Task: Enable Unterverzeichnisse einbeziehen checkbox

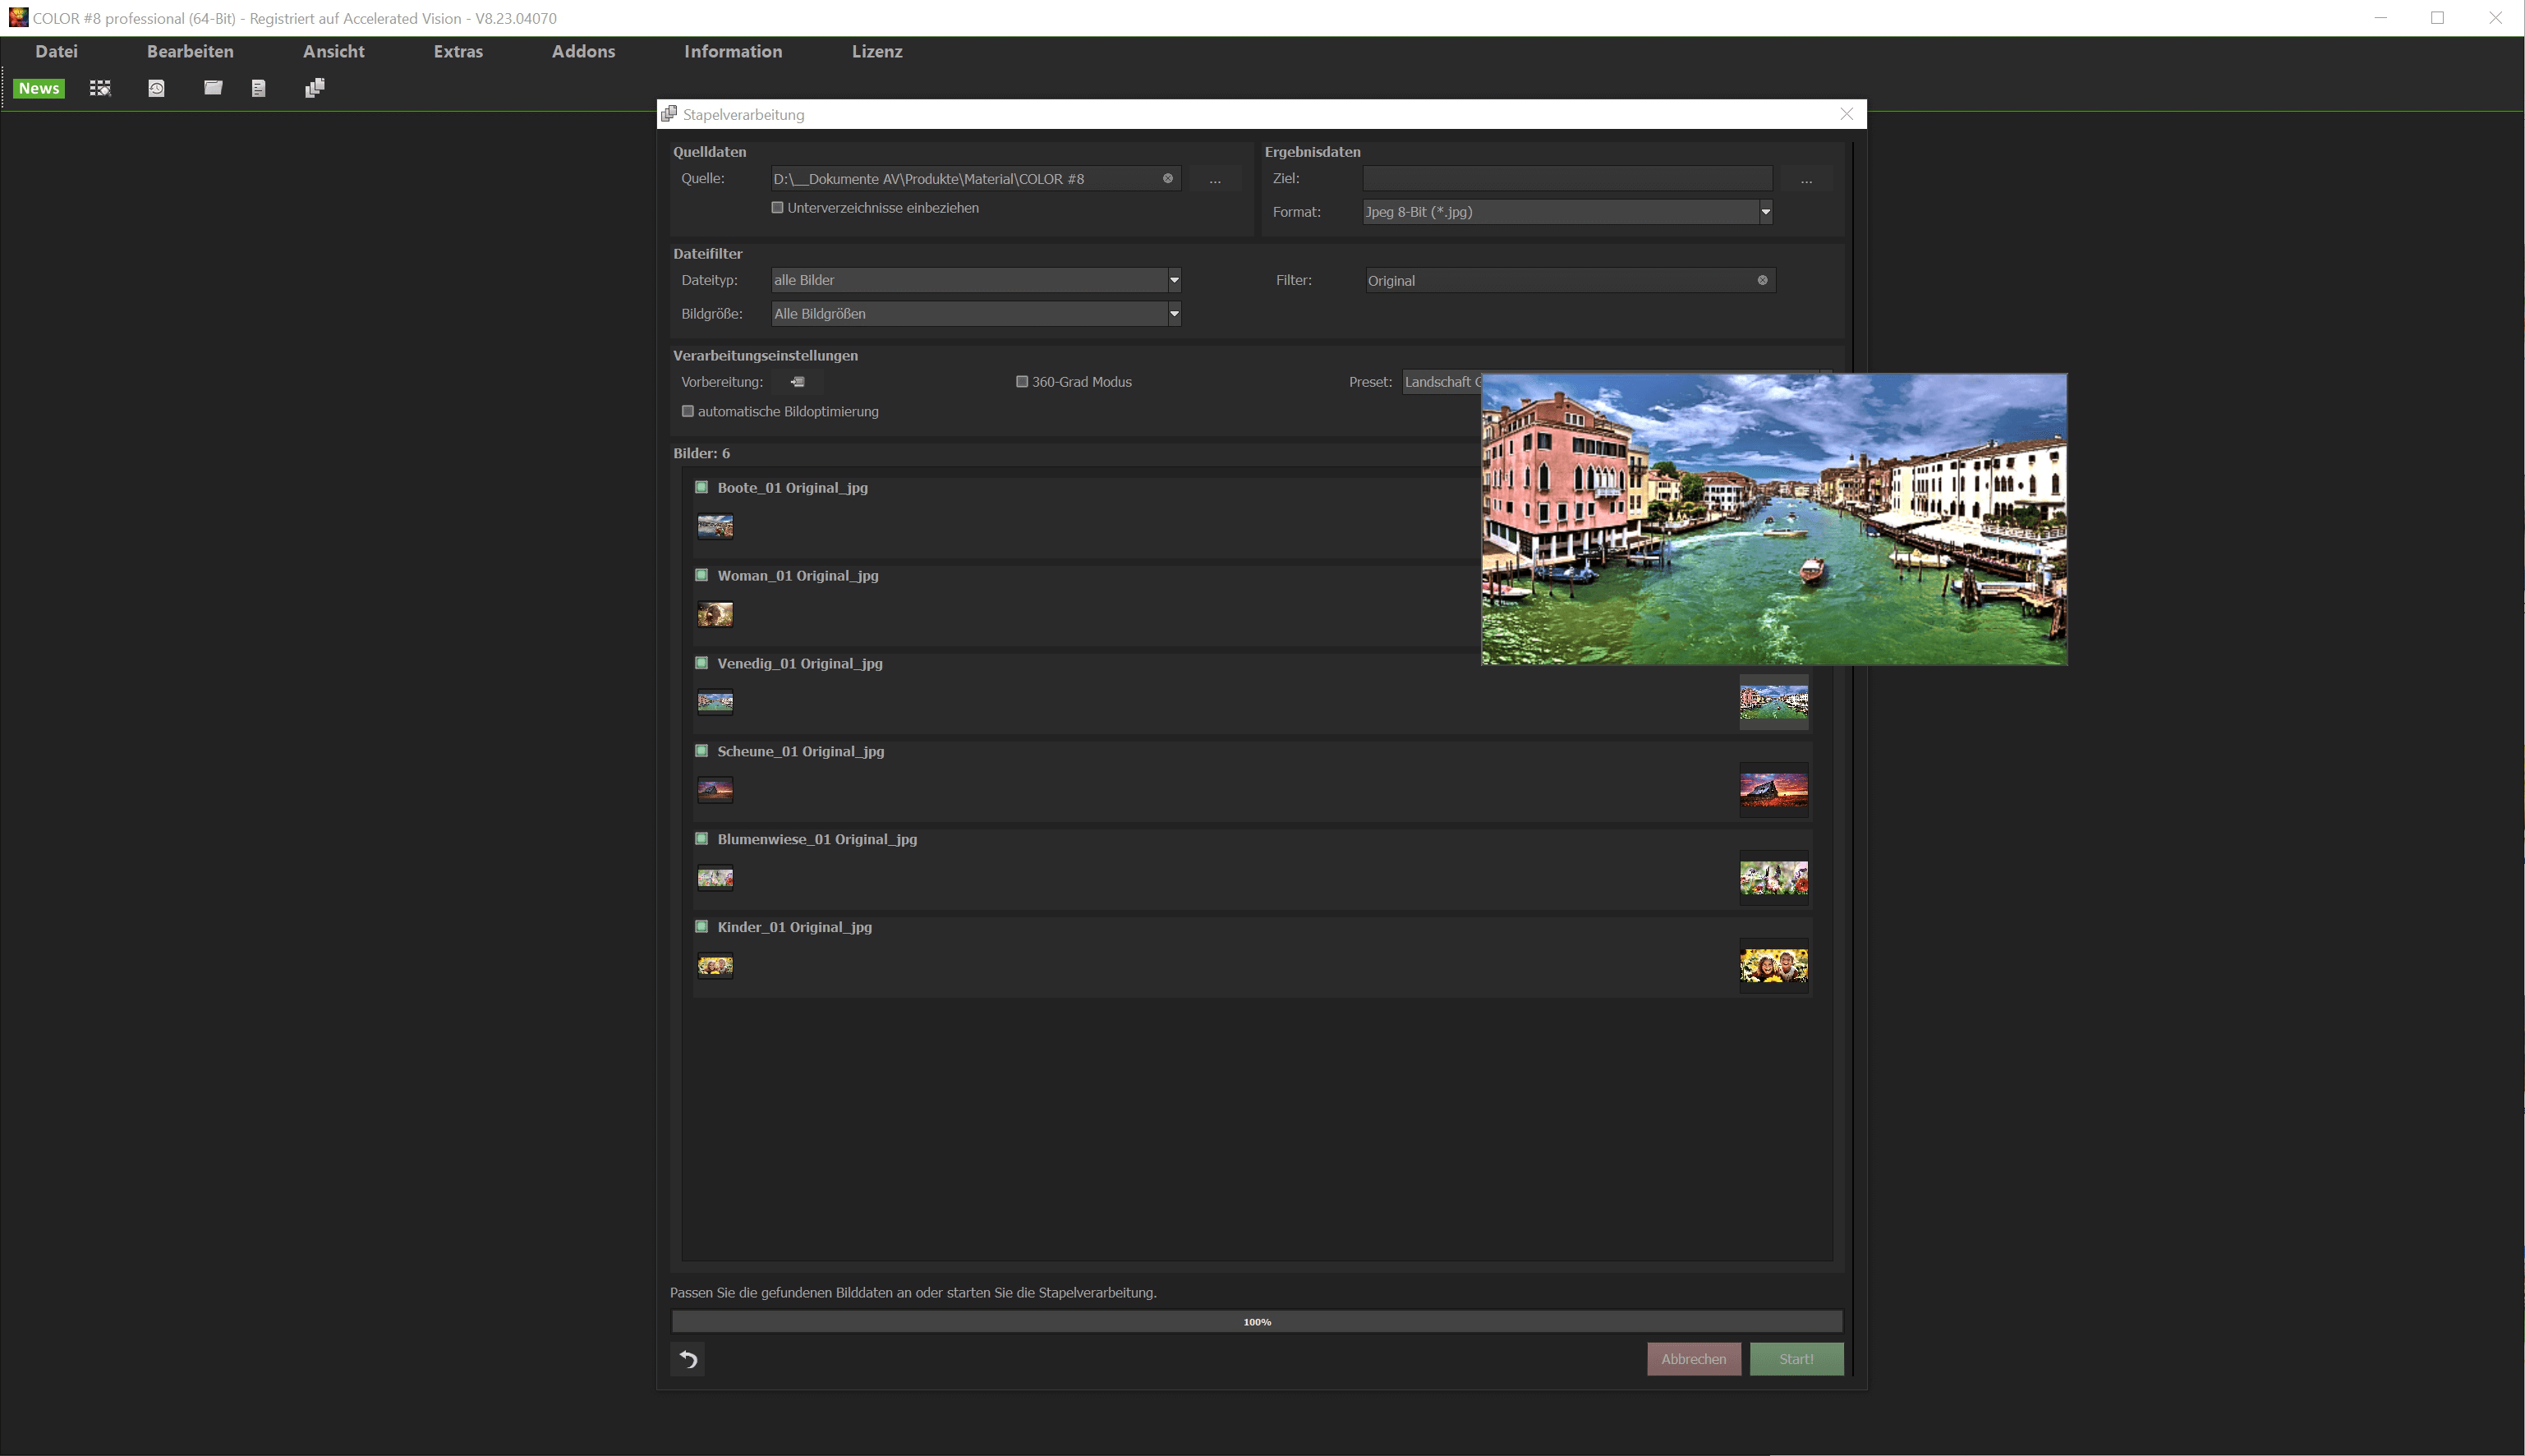Action: (777, 208)
